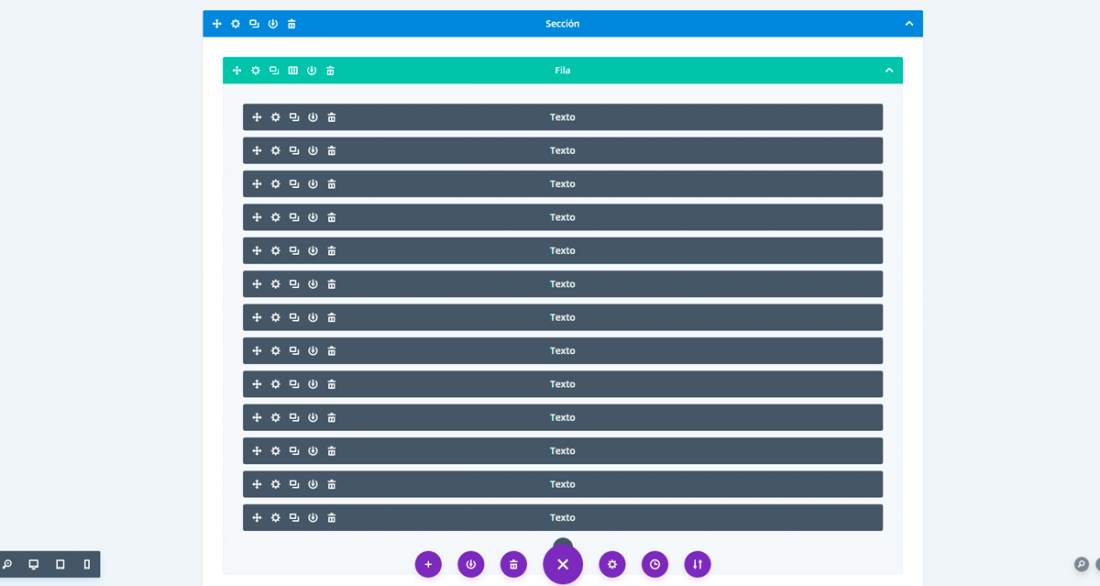Open settings gear of the last Texto module
Image resolution: width=1100 pixels, height=586 pixels.
276,518
